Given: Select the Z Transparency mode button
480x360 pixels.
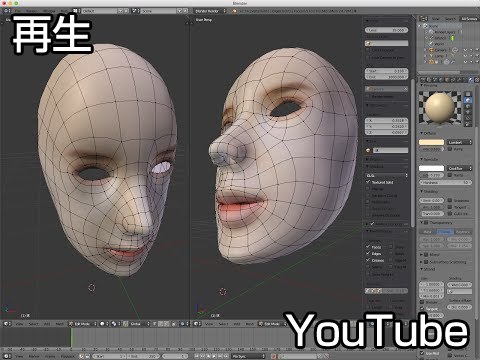Looking at the screenshot, I should [445, 232].
